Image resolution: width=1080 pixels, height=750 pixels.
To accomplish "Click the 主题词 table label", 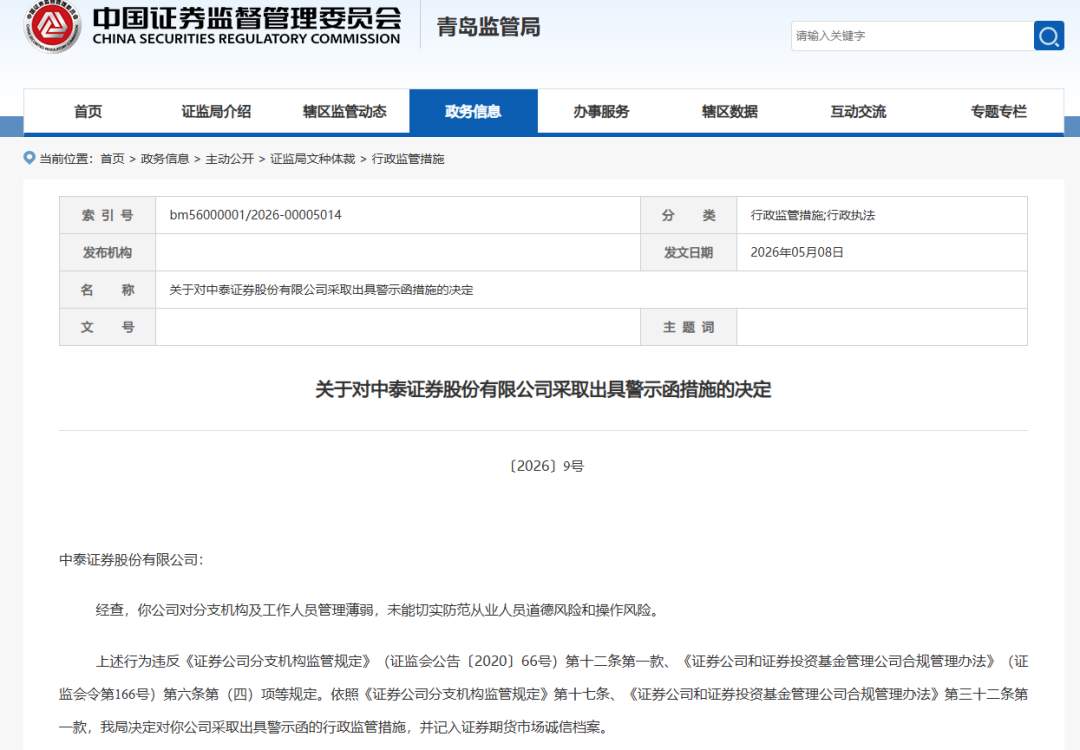I will tap(689, 327).
